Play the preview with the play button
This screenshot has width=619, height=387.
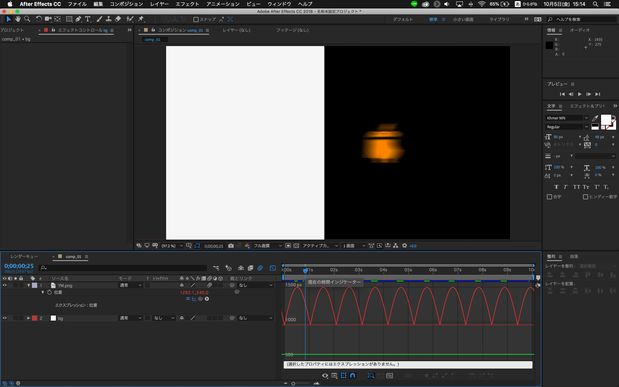580,94
